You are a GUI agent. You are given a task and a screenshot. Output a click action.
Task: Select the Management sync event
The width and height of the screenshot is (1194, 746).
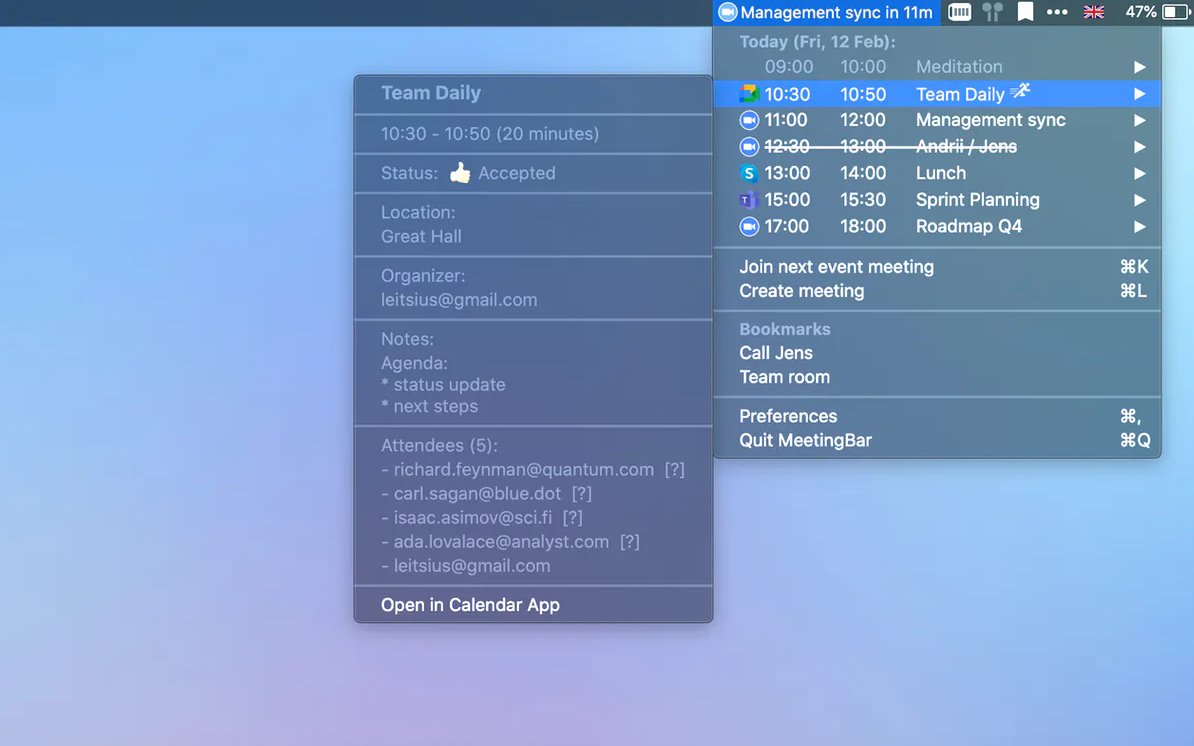pos(937,120)
